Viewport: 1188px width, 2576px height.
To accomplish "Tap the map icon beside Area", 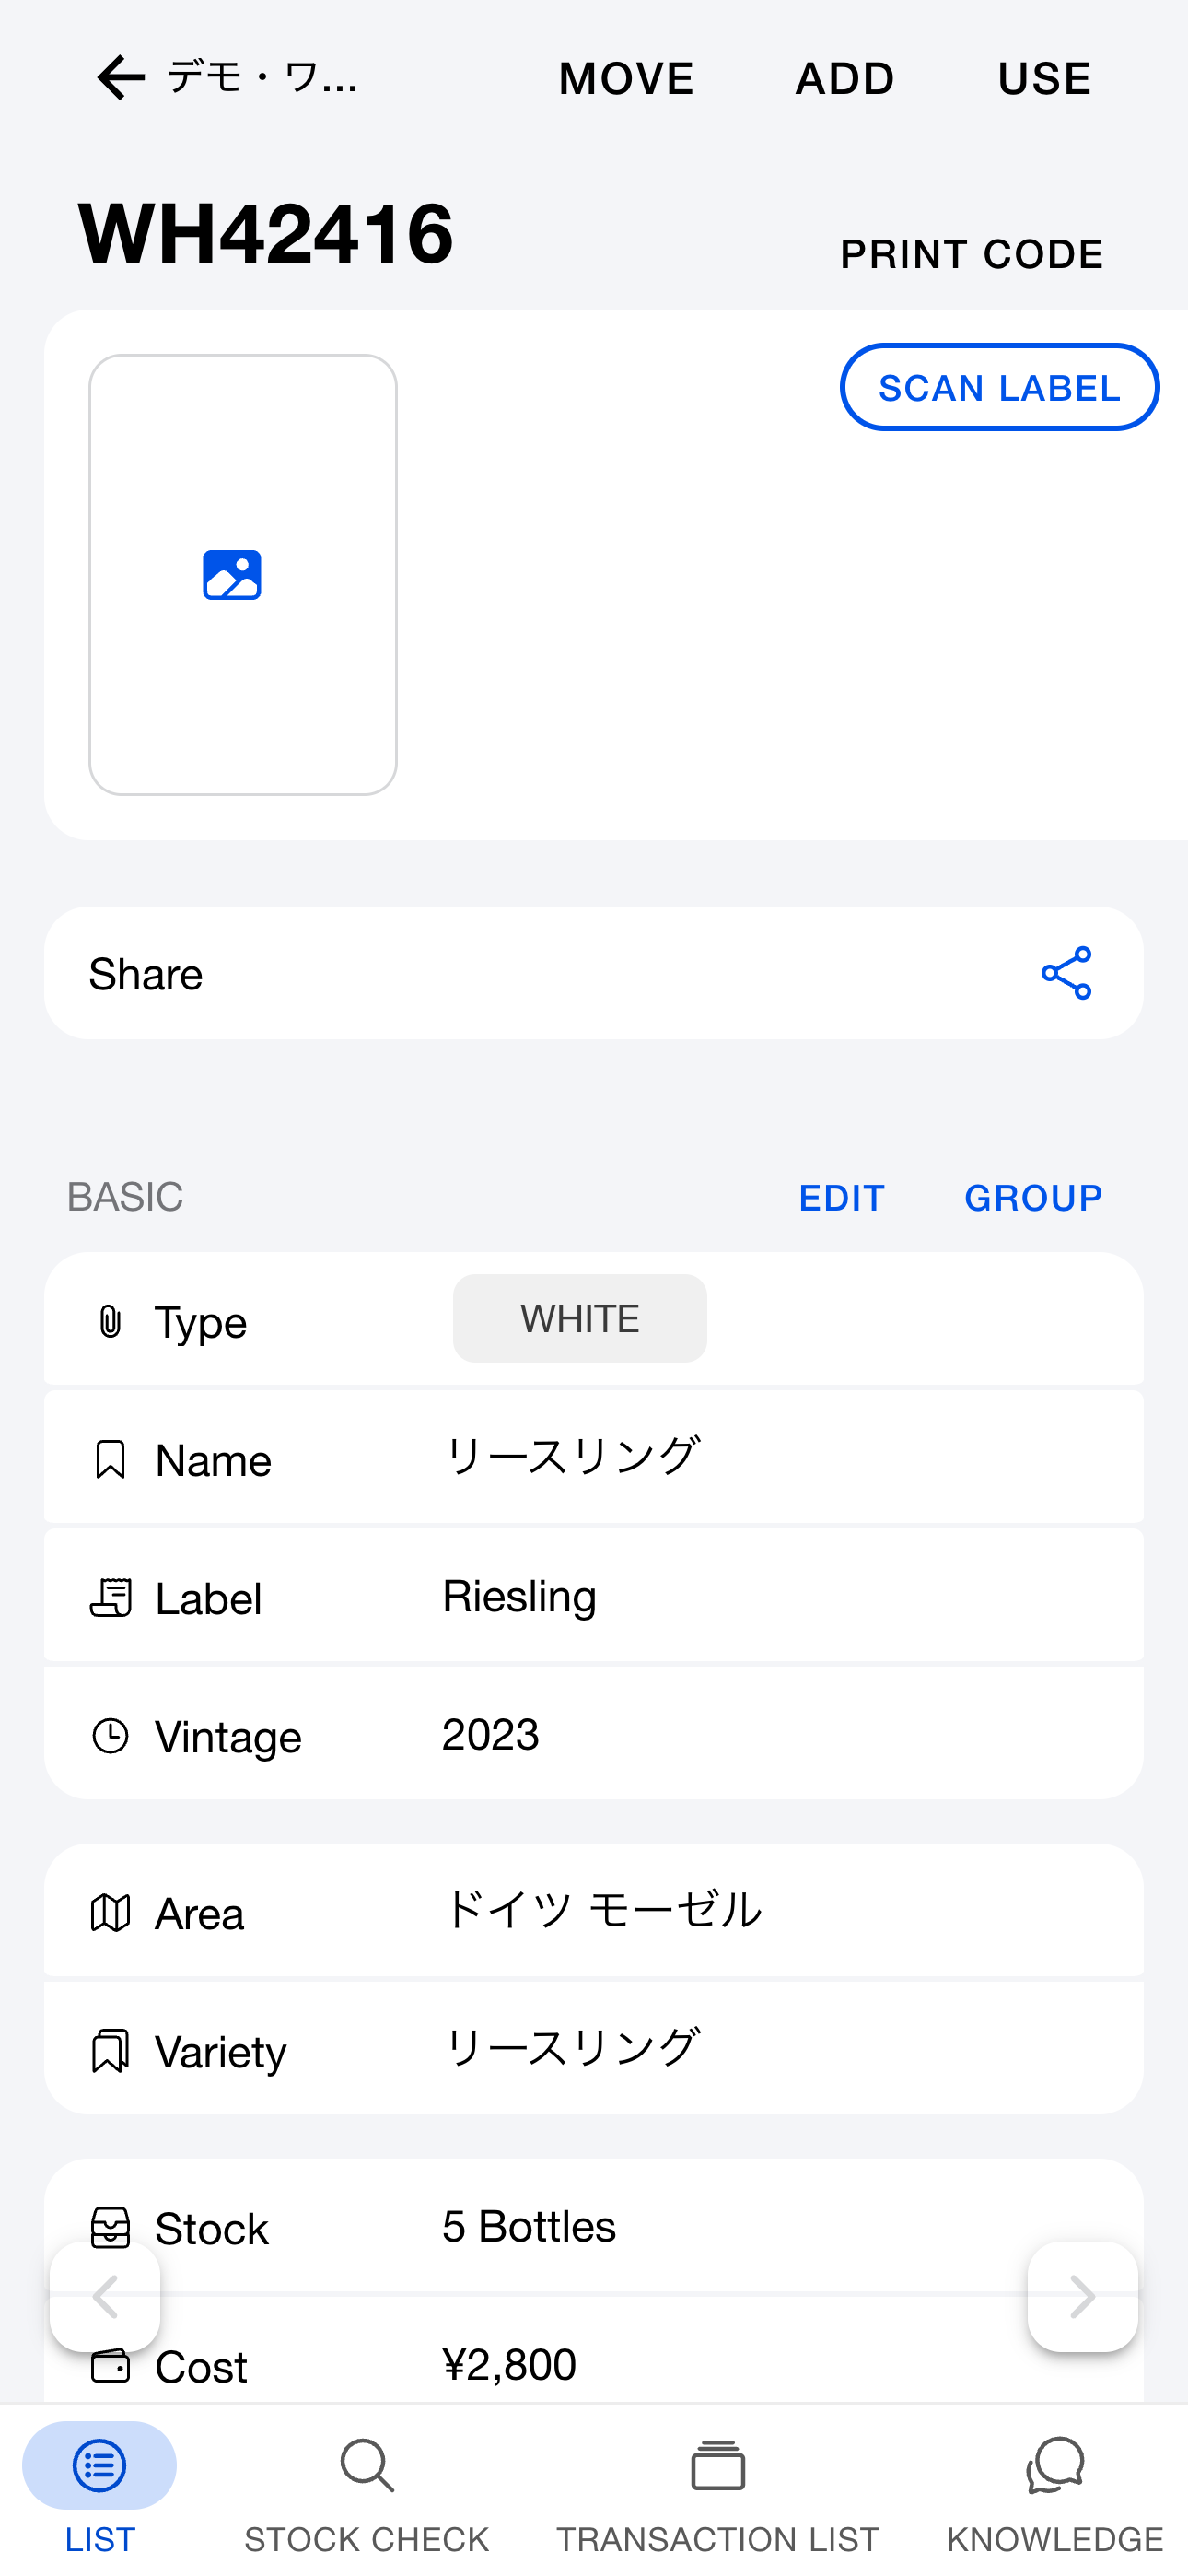I will tap(110, 1913).
